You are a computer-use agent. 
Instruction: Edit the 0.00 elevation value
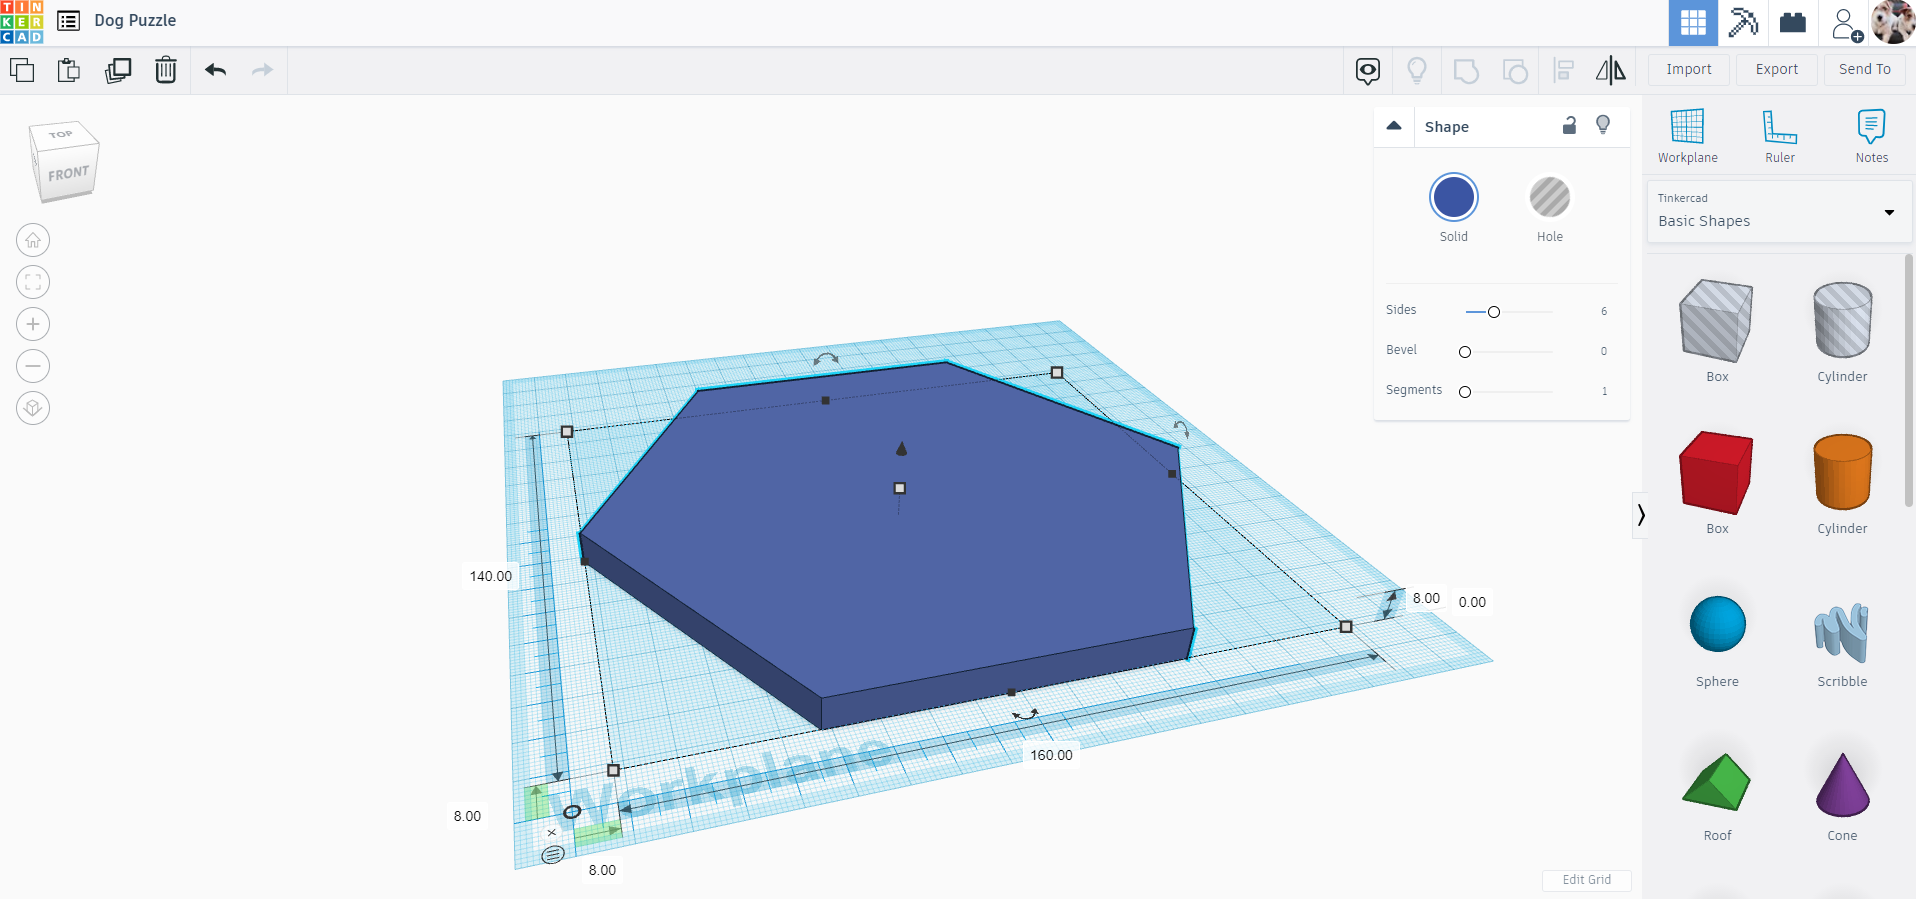(1472, 603)
